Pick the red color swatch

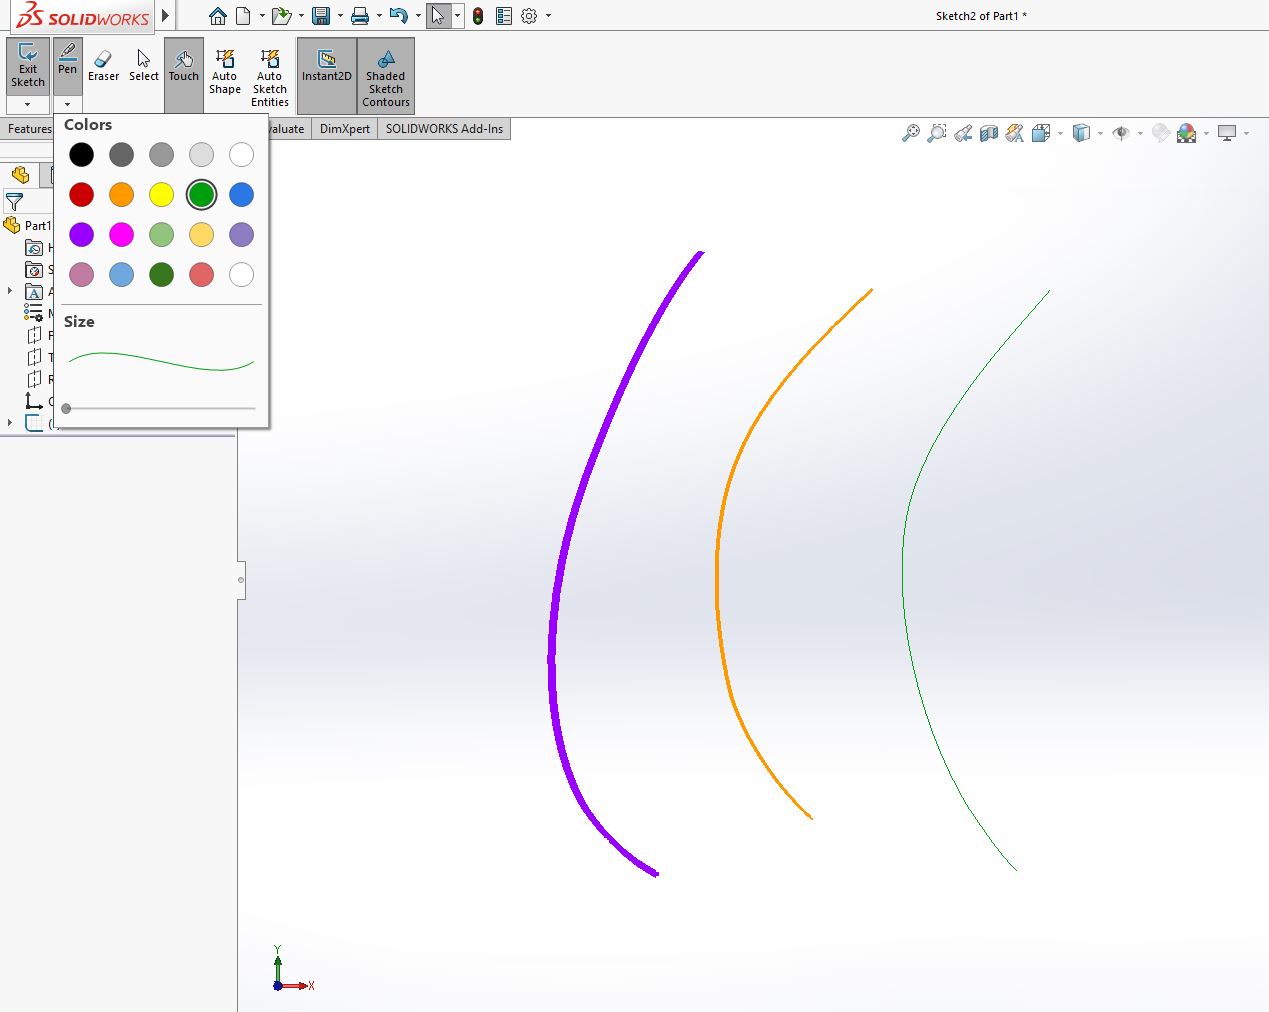[81, 195]
